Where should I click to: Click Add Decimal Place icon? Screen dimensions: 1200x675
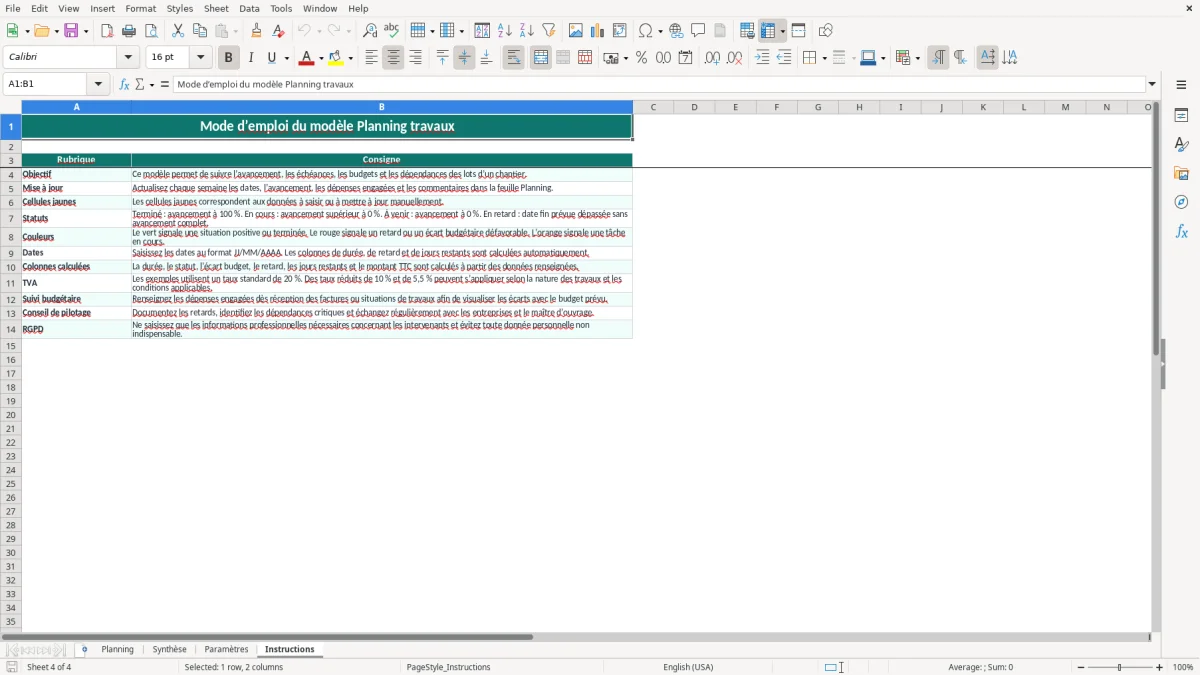pyautogui.click(x=712, y=58)
